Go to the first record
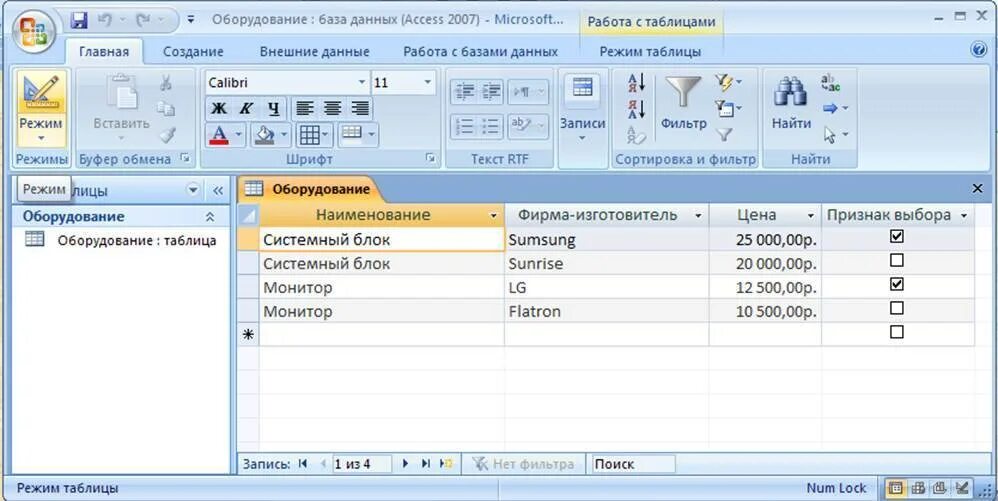The width and height of the screenshot is (998, 501). [303, 464]
